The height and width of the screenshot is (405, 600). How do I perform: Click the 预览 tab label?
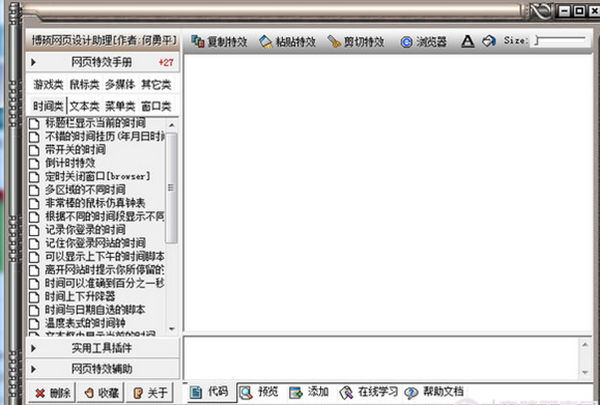click(268, 391)
